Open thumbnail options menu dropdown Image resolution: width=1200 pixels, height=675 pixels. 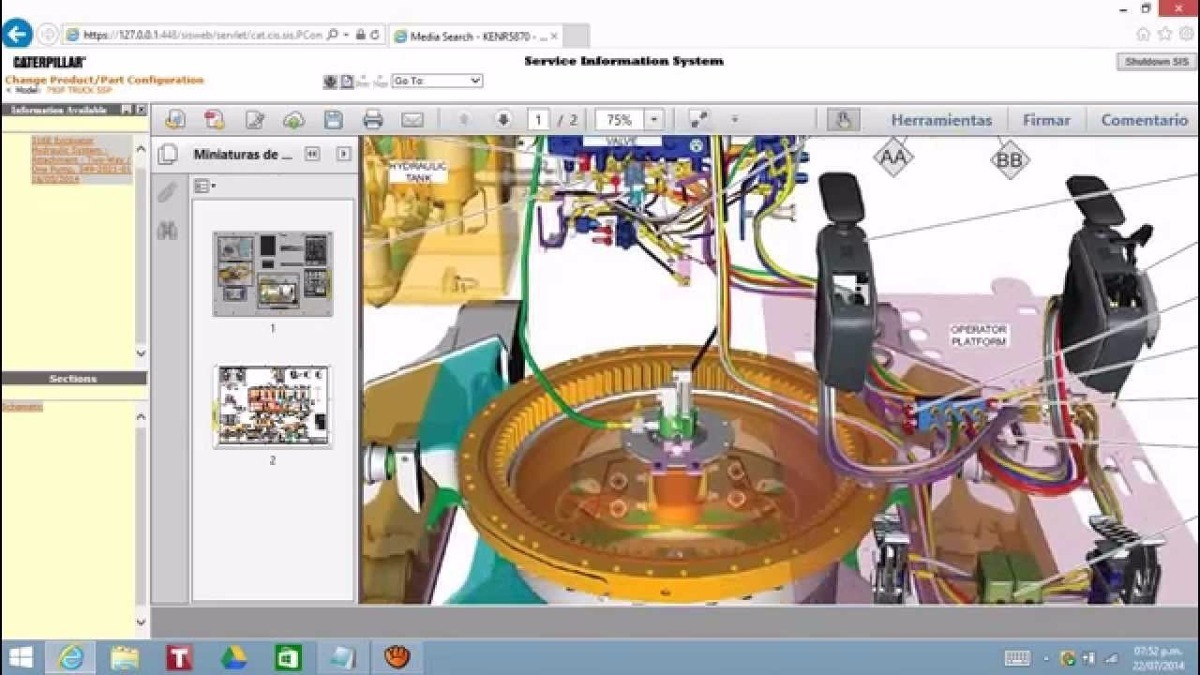205,186
